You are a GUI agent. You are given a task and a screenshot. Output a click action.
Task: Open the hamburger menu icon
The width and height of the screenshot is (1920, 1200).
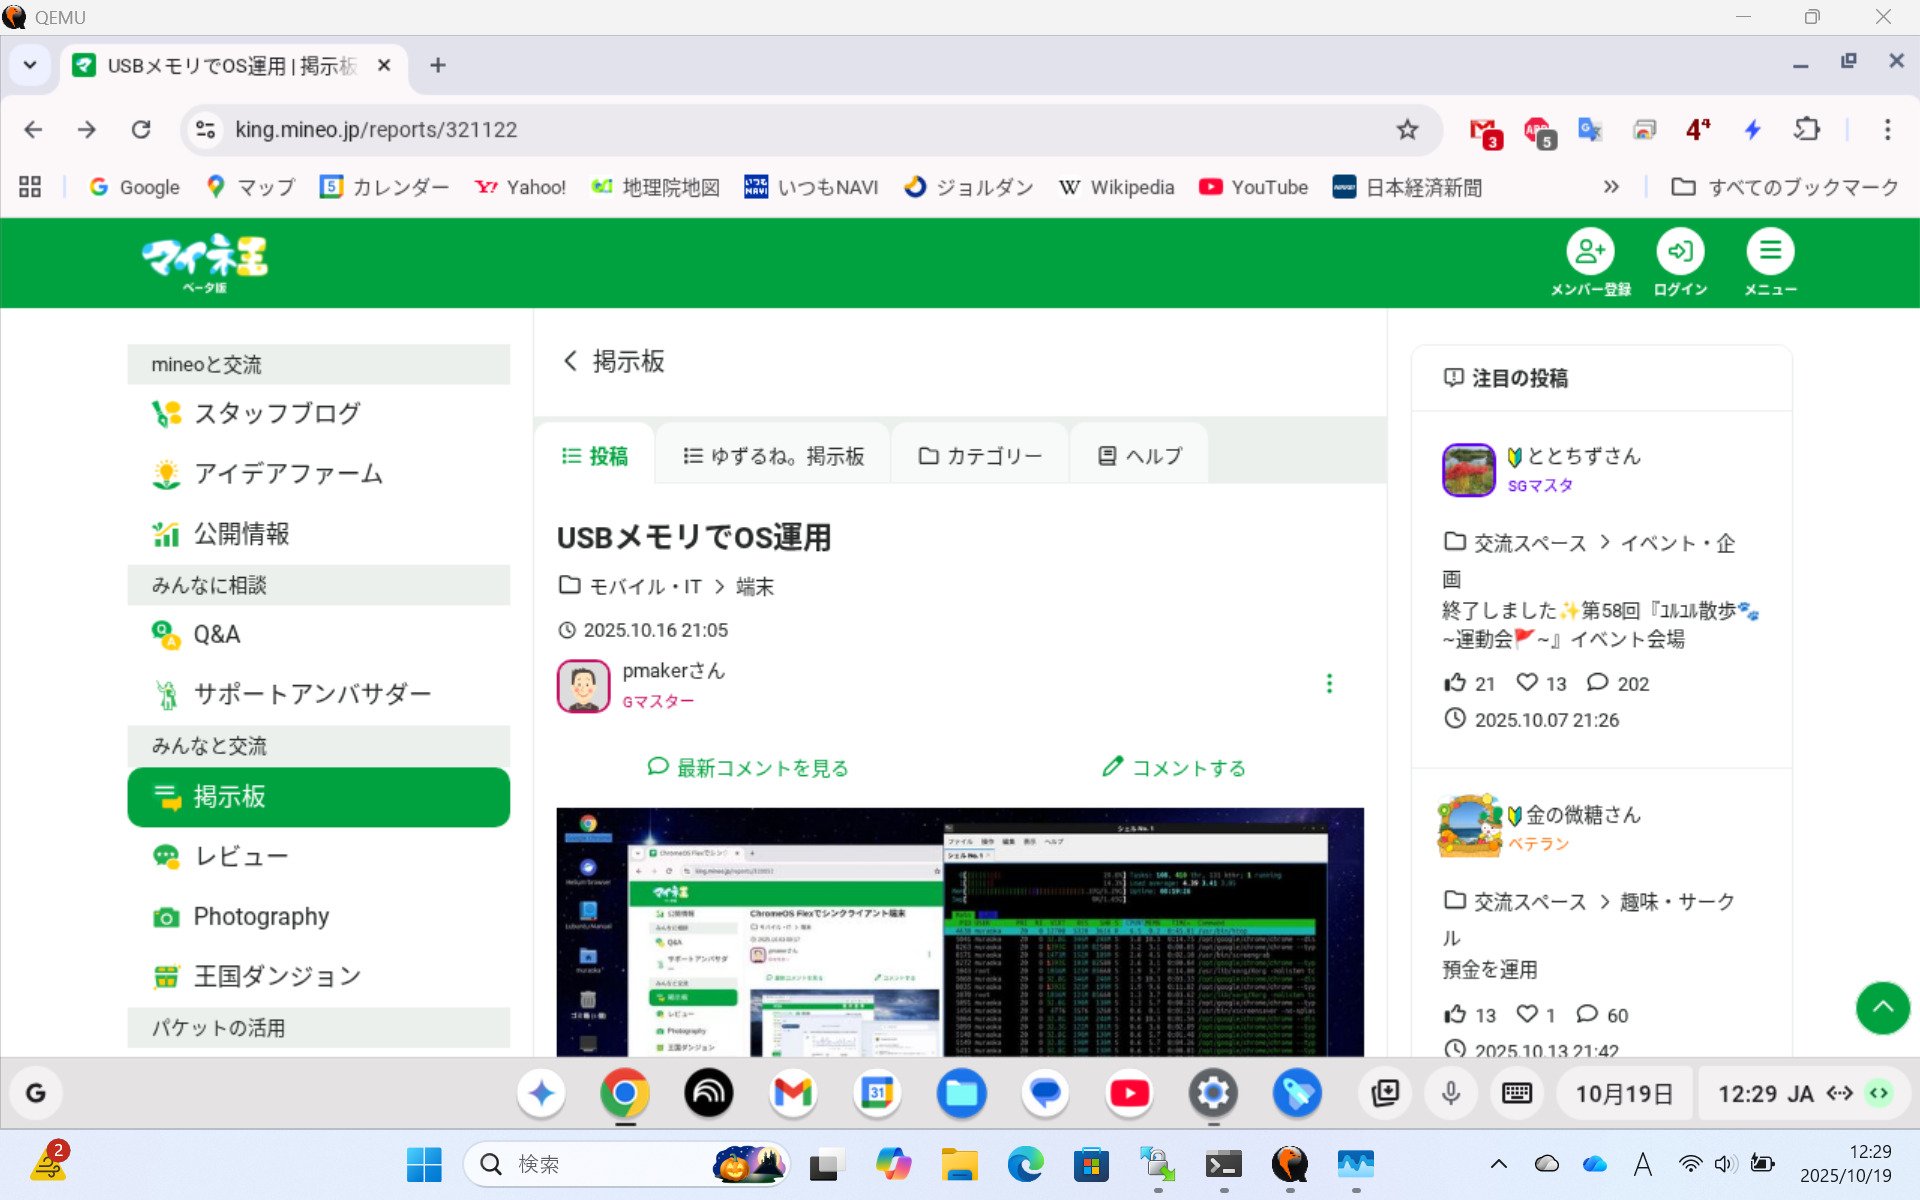1770,252
